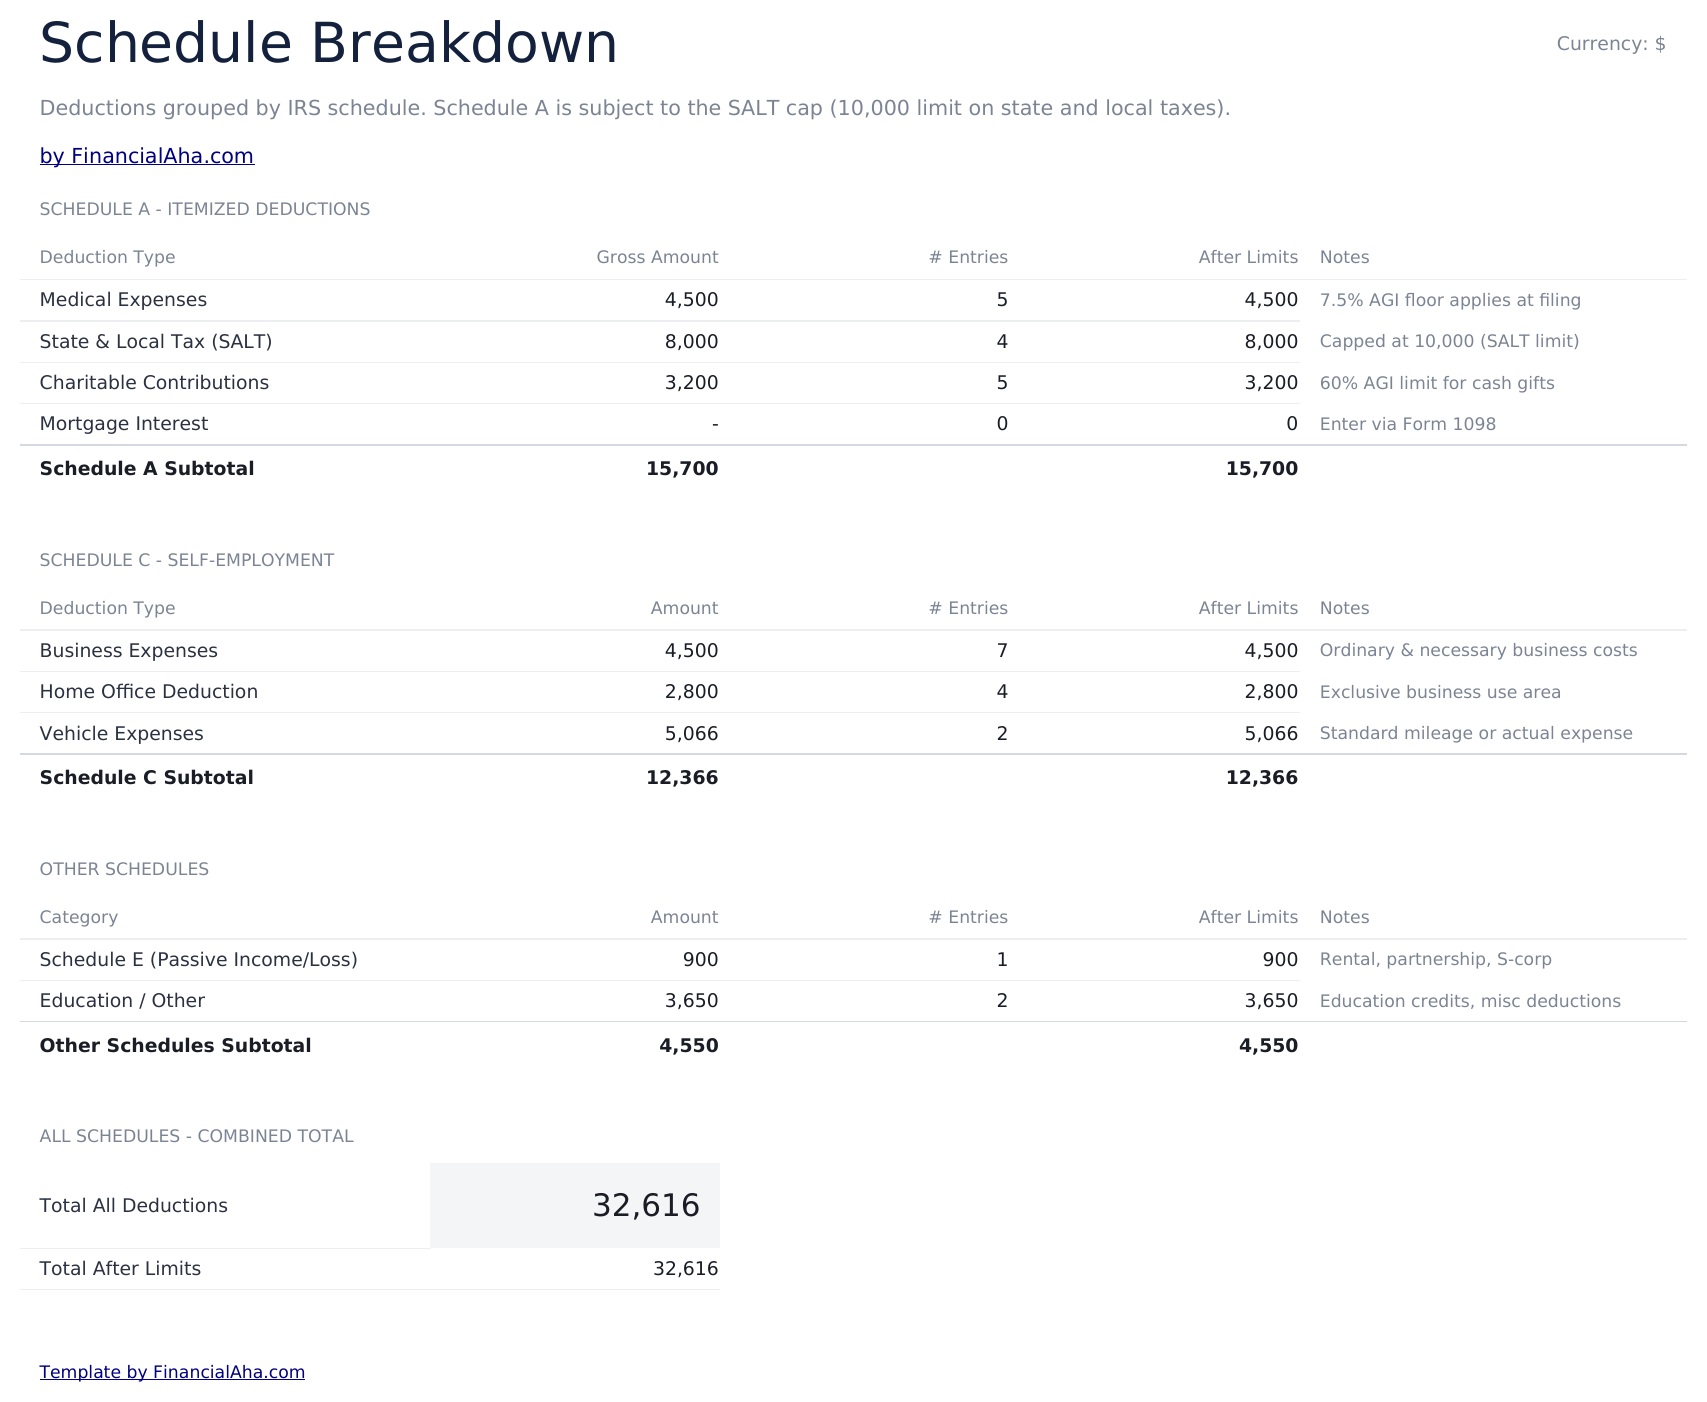Select the Medical Expenses row label

(x=123, y=300)
